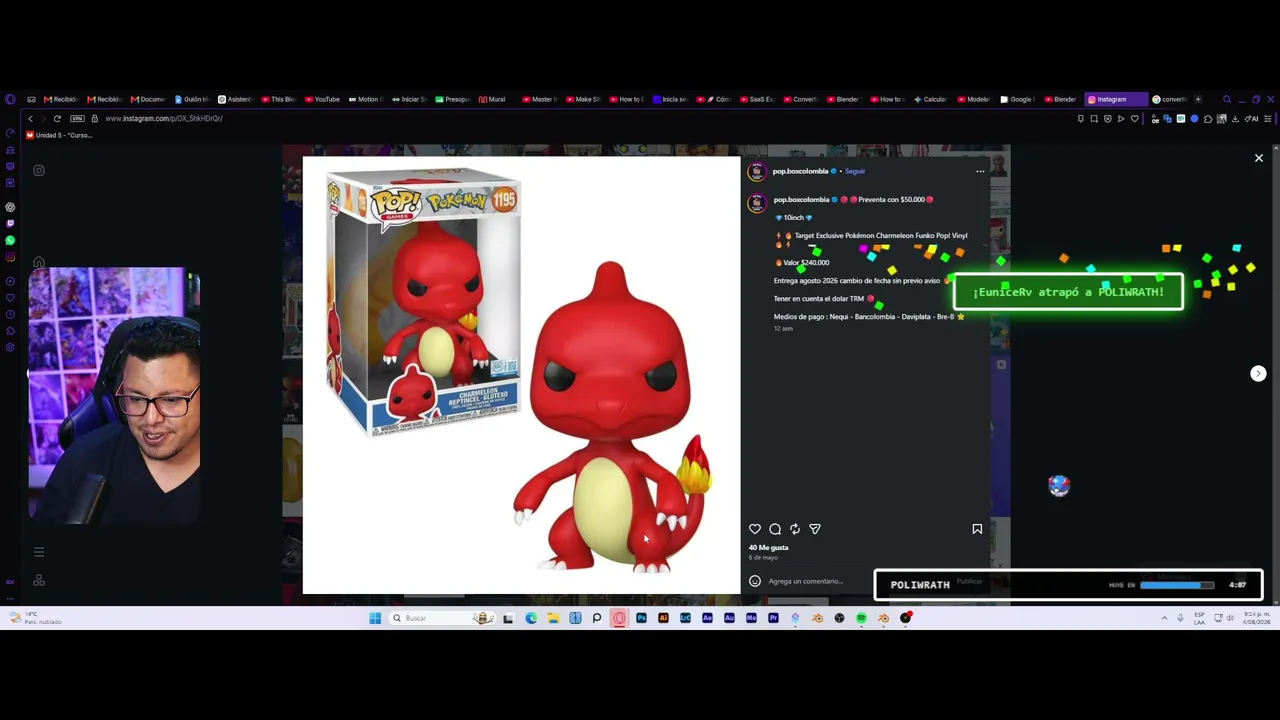Click the Charmeleon Funko Pop image

pos(521,375)
